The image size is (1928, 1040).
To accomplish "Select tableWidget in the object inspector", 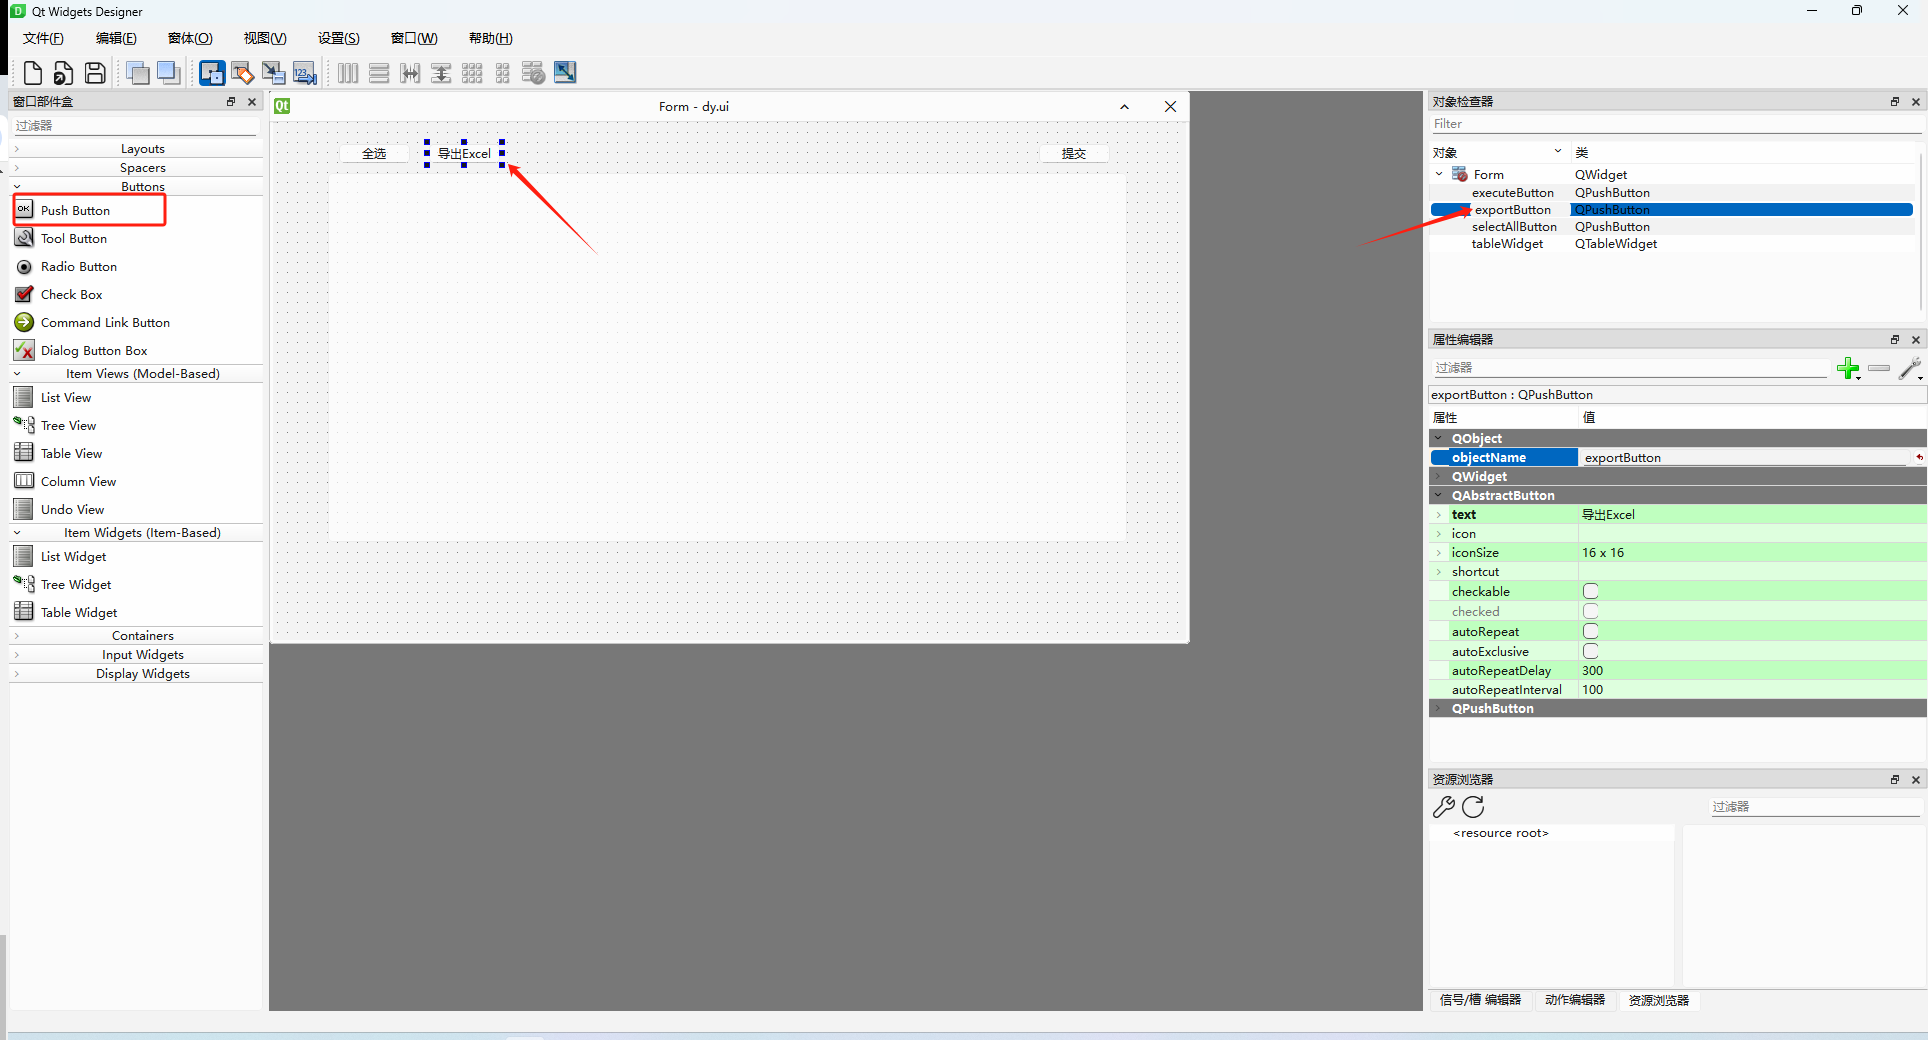I will pos(1507,243).
